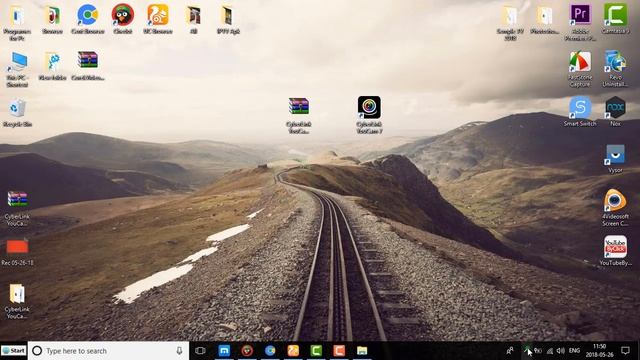Select the Programs for Pc folder
Viewport: 640px width, 360px height.
pos(17,16)
